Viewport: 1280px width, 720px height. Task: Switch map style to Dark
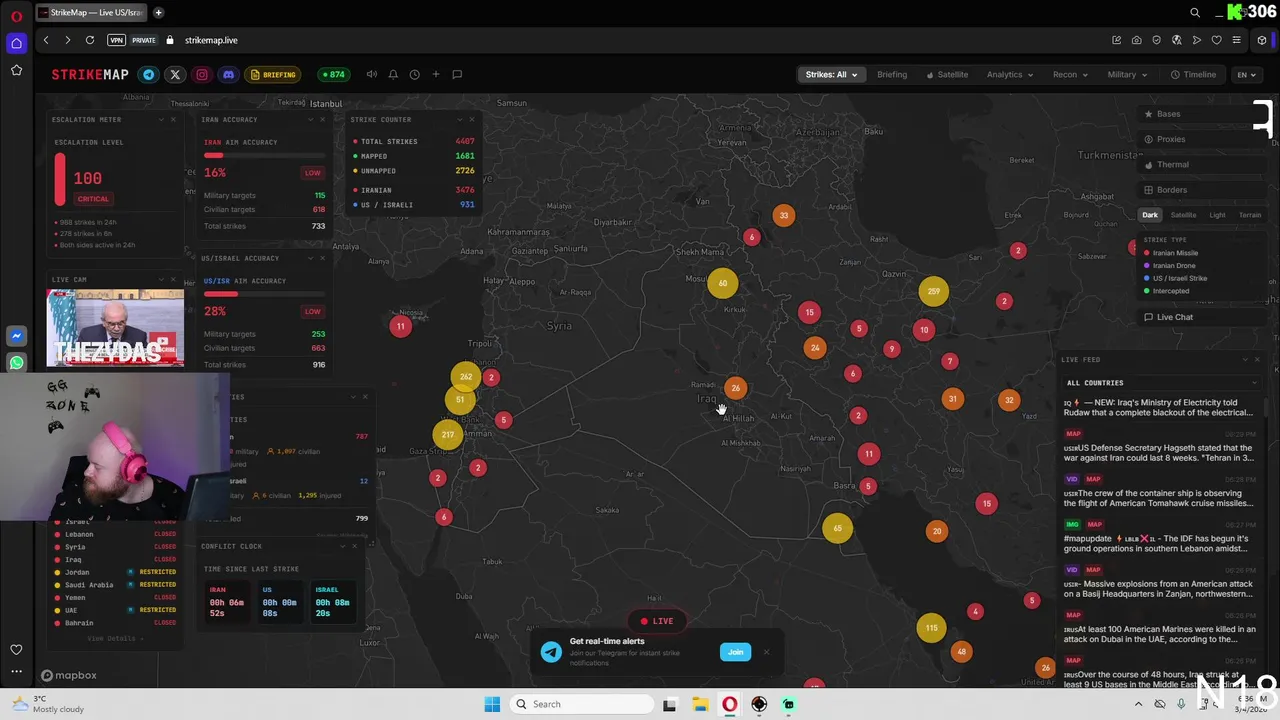coord(1150,215)
